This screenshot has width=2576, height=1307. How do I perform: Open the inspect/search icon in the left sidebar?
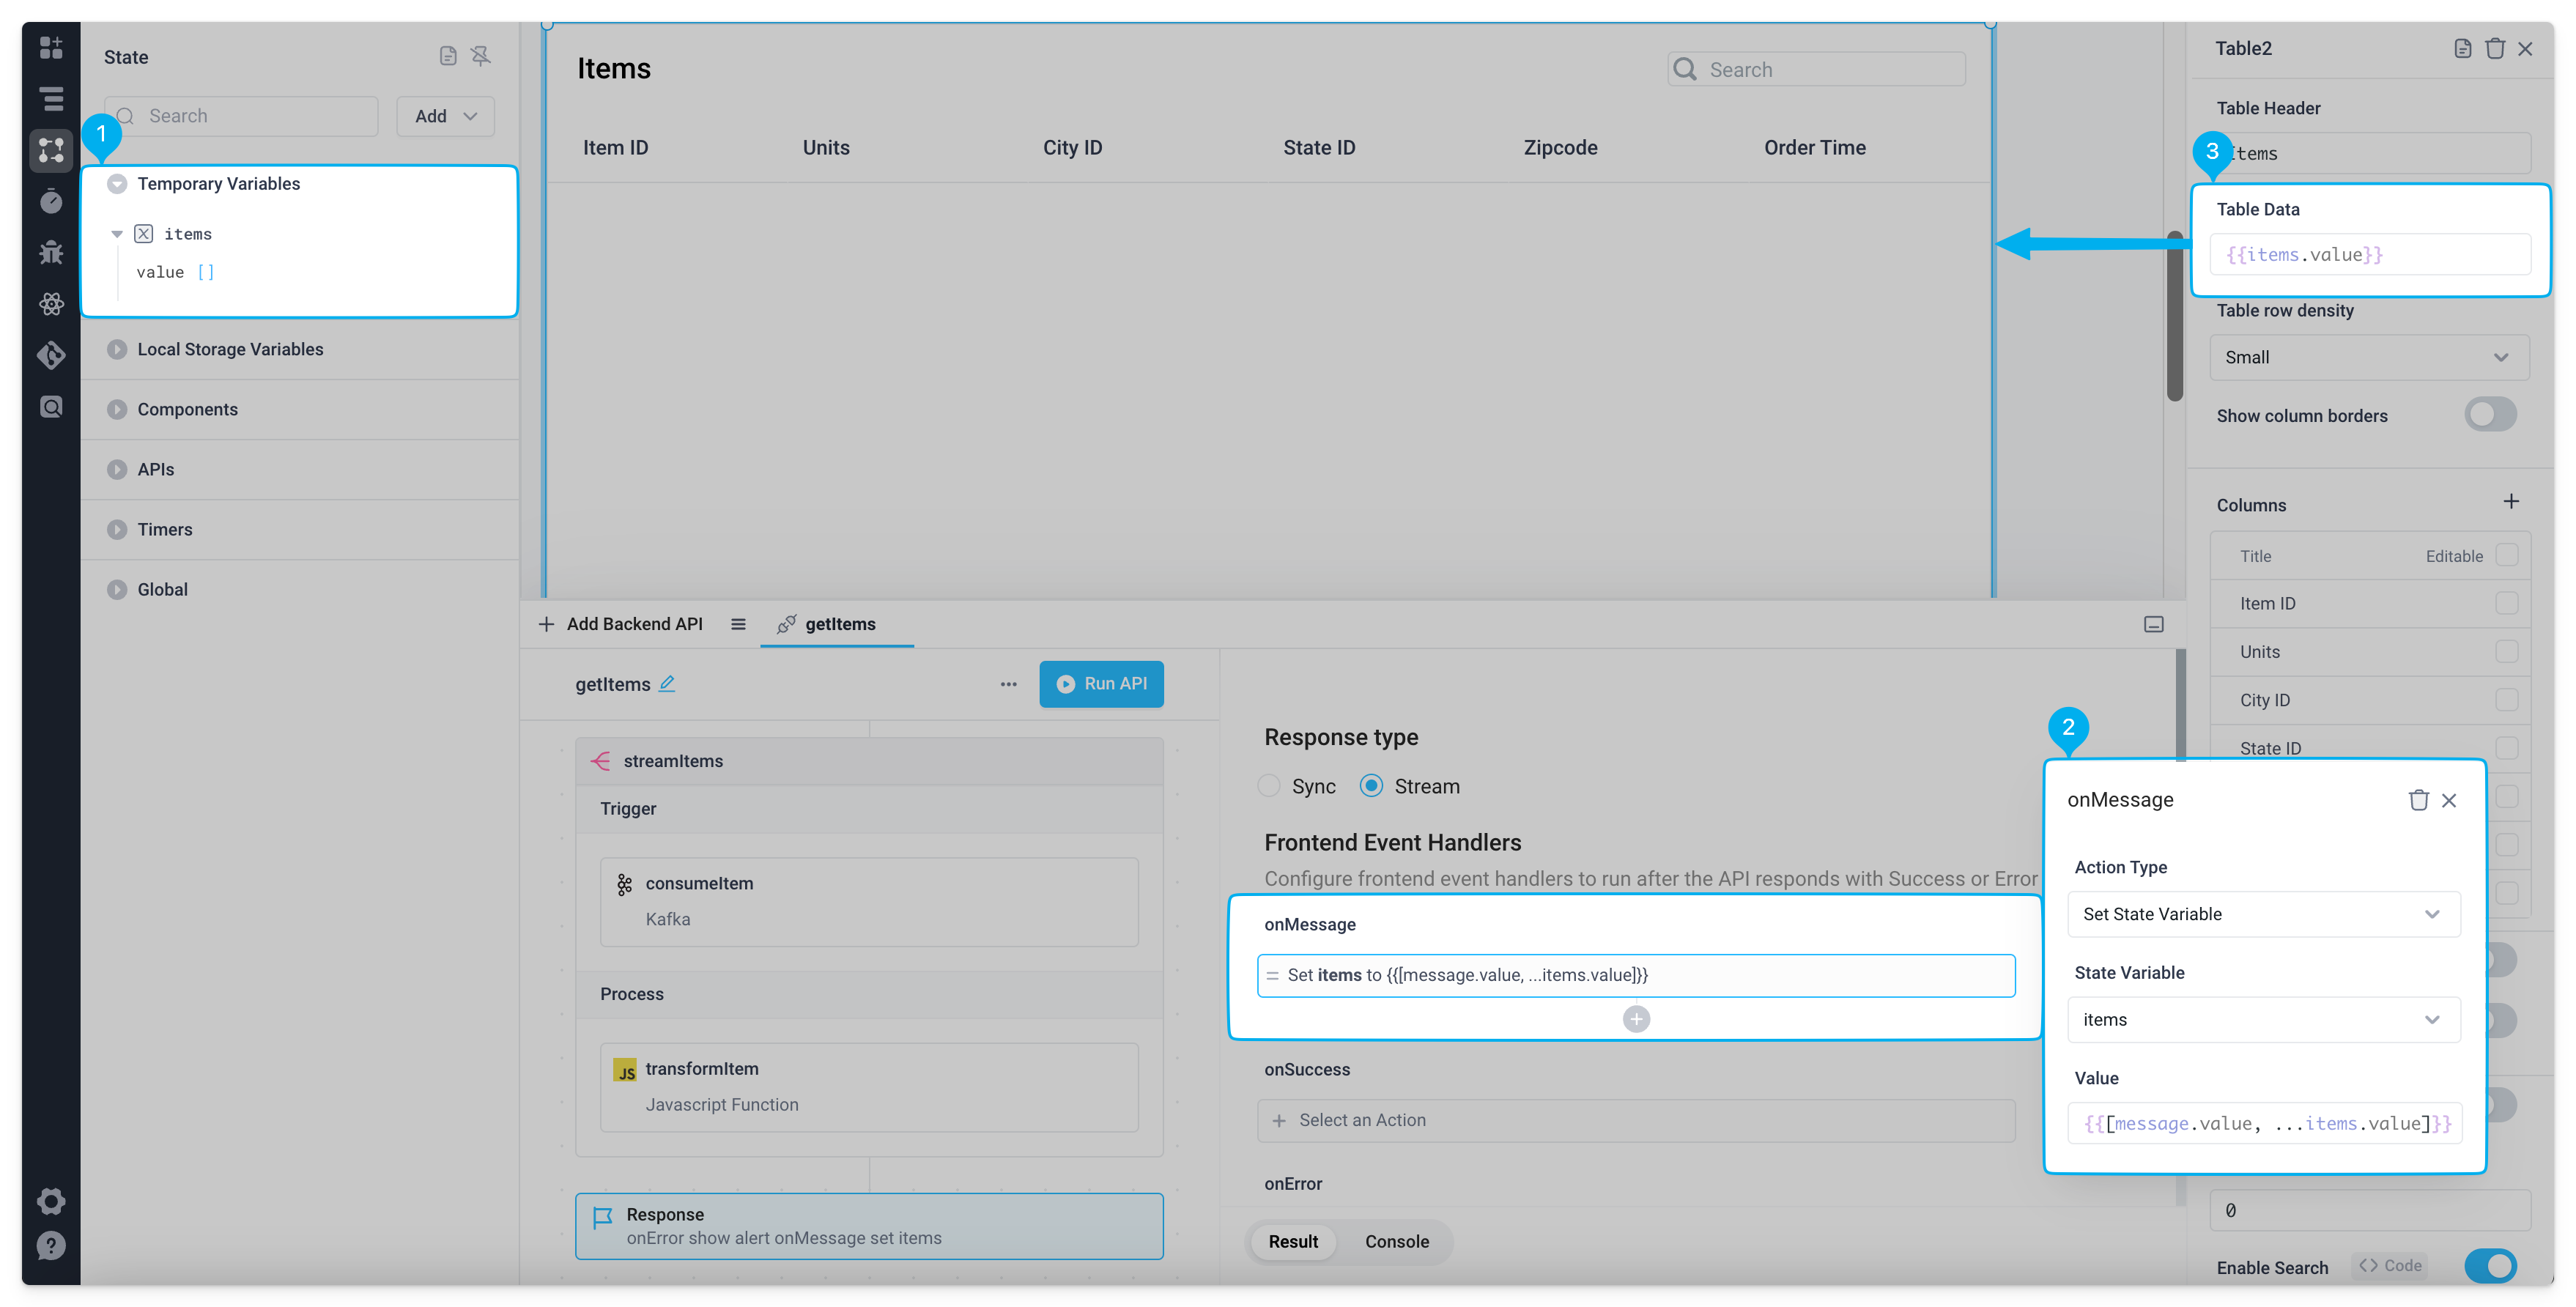[x=51, y=406]
